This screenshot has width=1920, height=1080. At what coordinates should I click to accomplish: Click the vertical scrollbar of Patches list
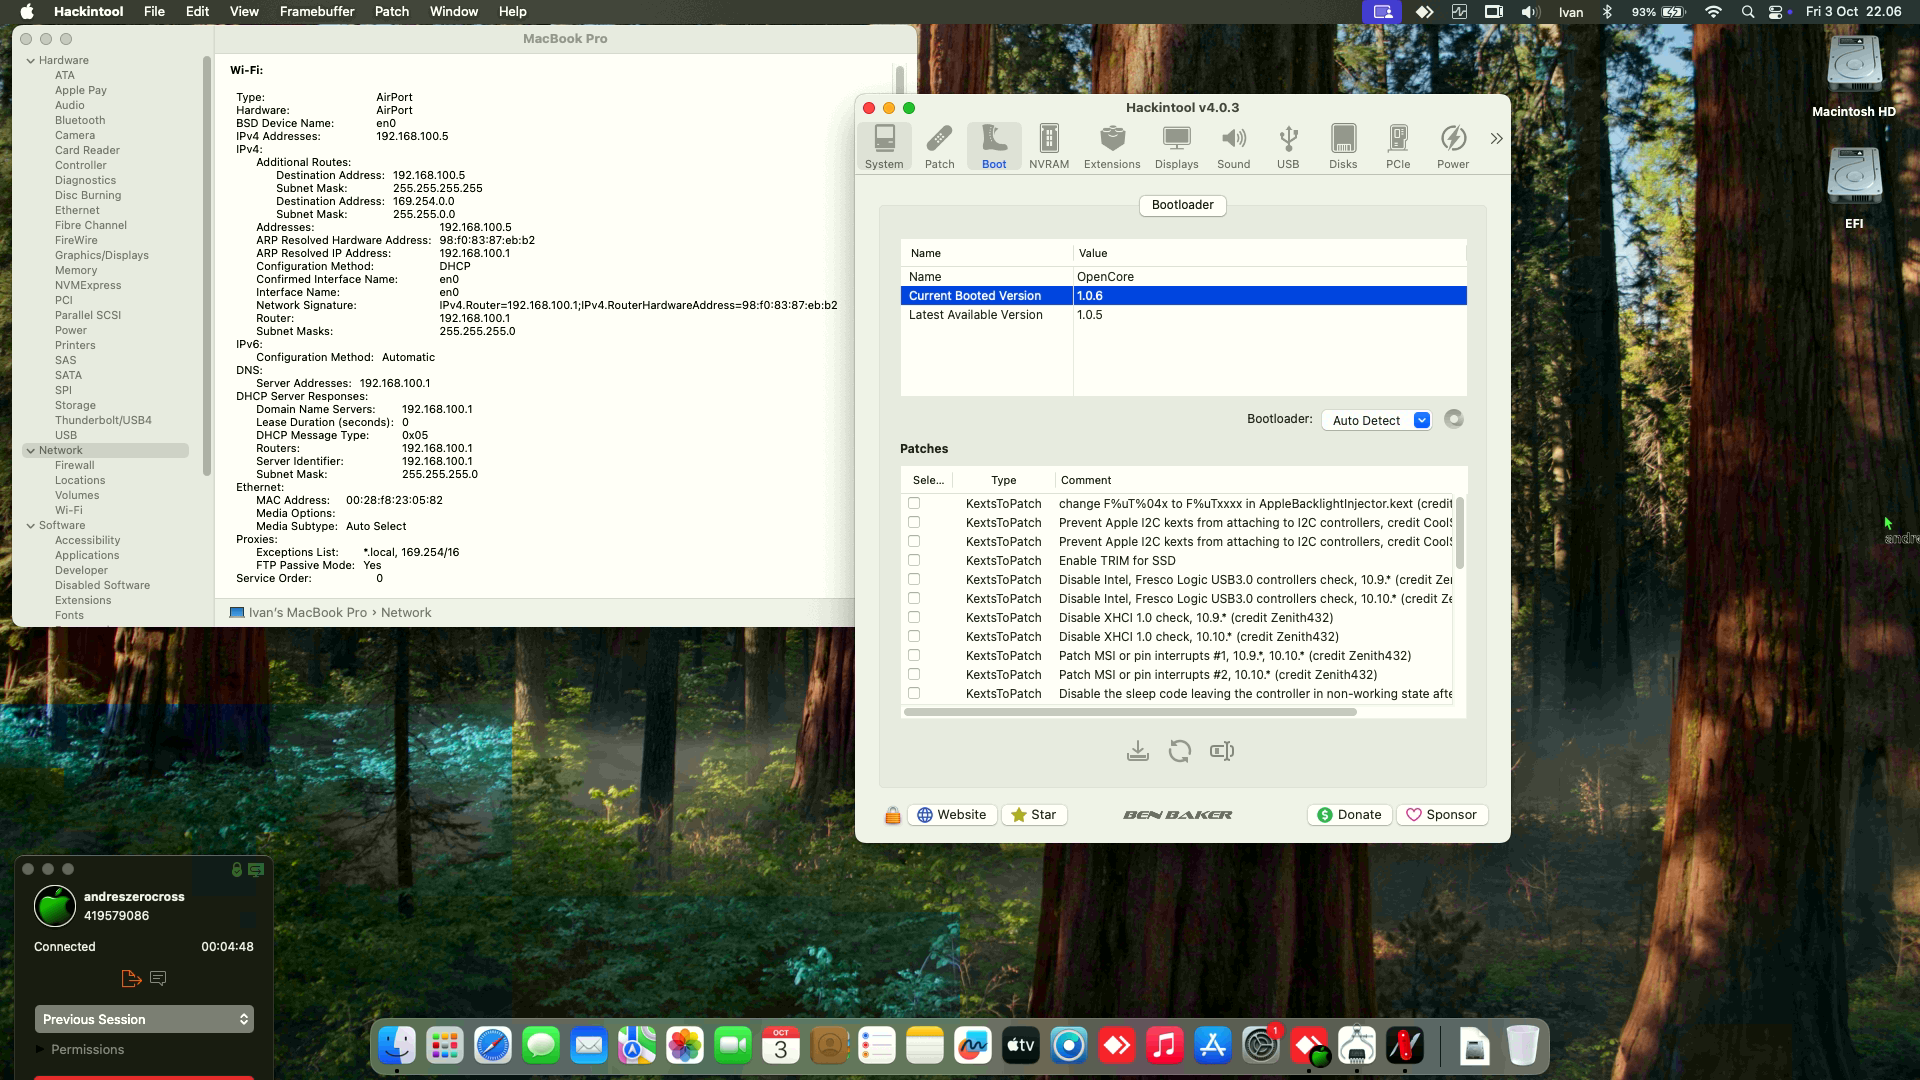click(1460, 533)
